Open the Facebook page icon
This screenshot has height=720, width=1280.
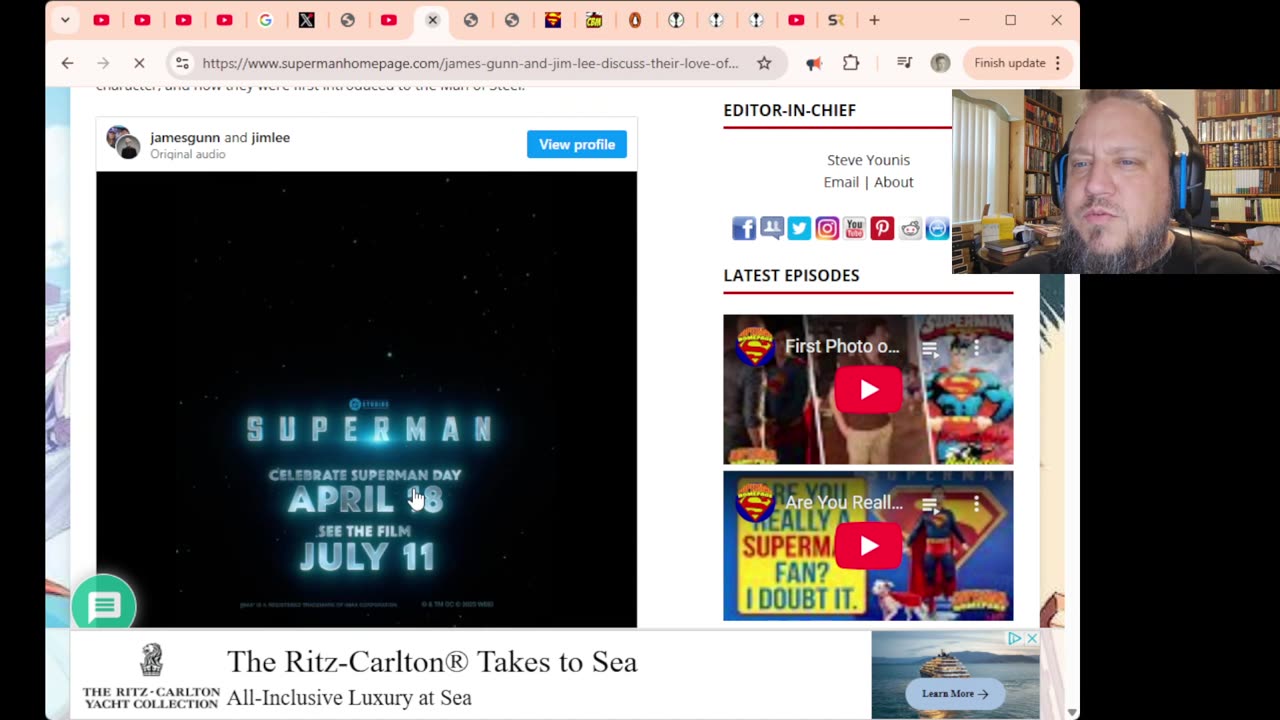pyautogui.click(x=744, y=228)
